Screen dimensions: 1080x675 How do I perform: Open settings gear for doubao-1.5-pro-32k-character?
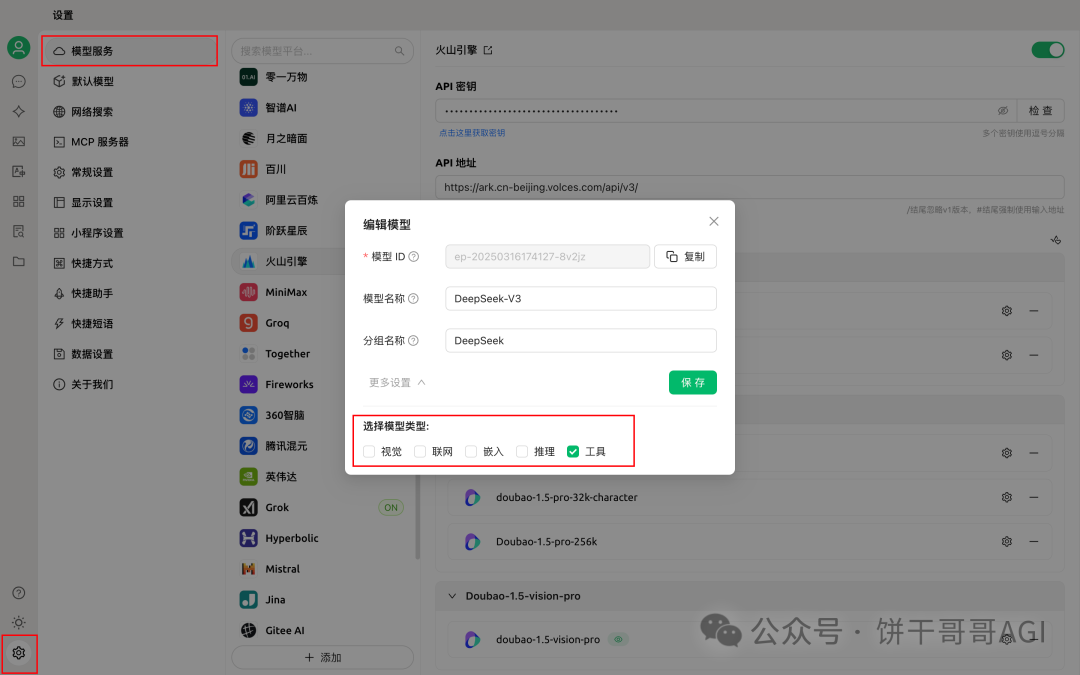[x=1007, y=497]
